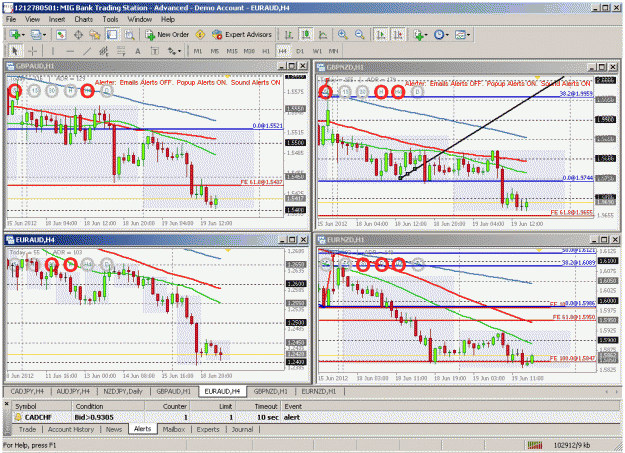Toggle the Market Watch window icon
Screen dimensions: 625x453
(61, 35)
